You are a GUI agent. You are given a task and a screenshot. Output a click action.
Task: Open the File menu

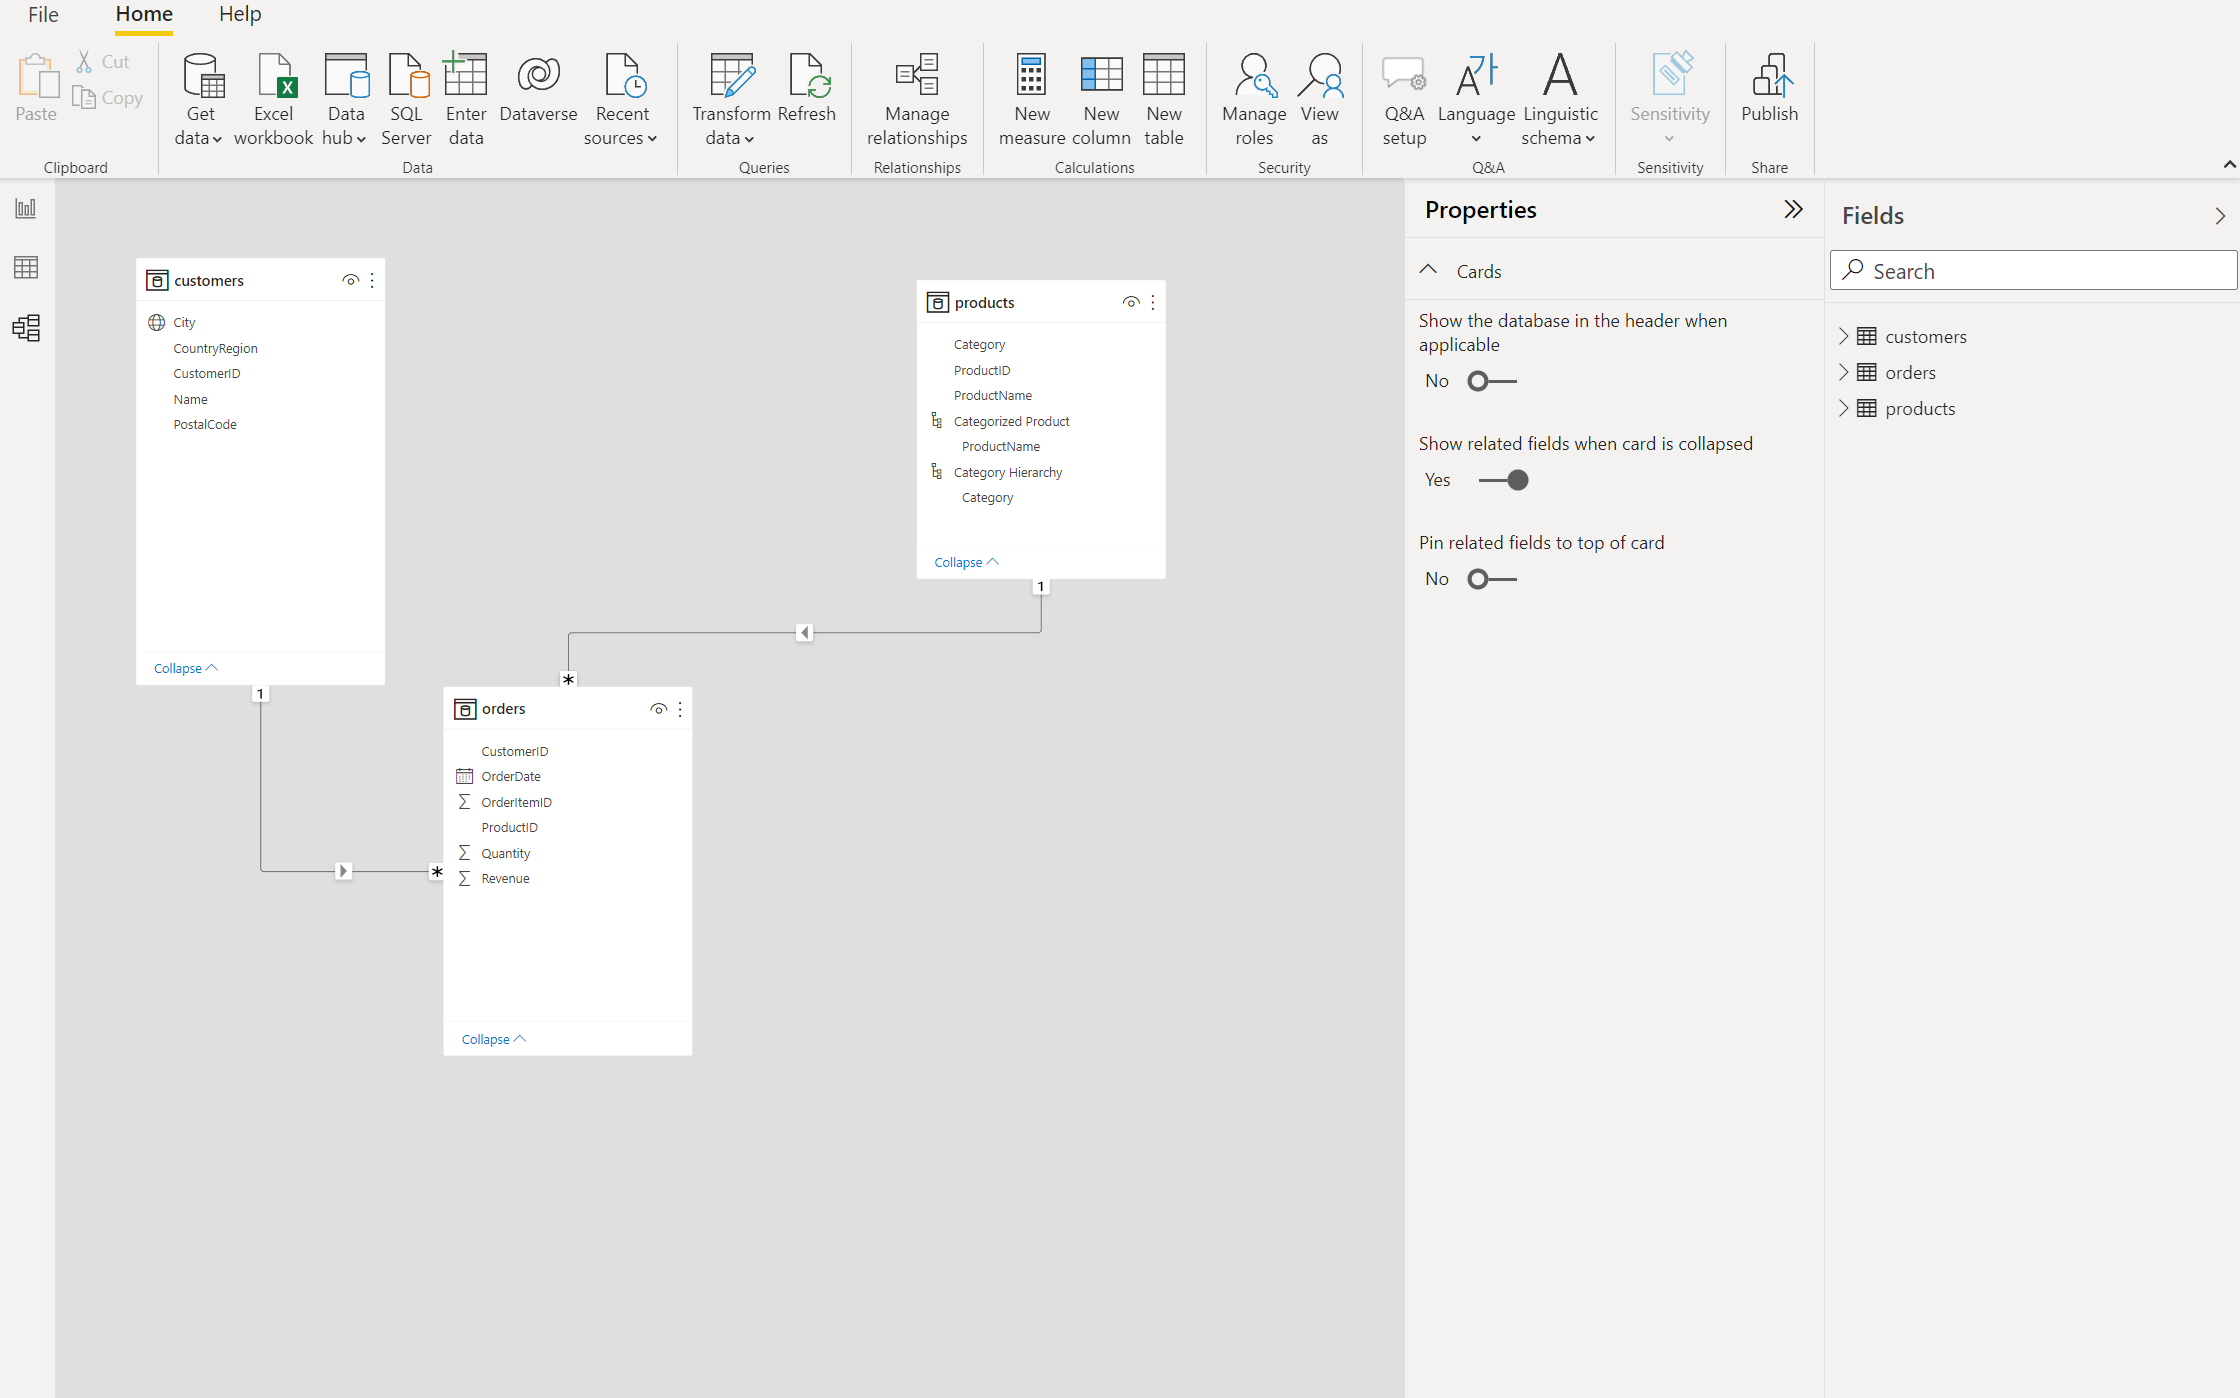coord(42,14)
